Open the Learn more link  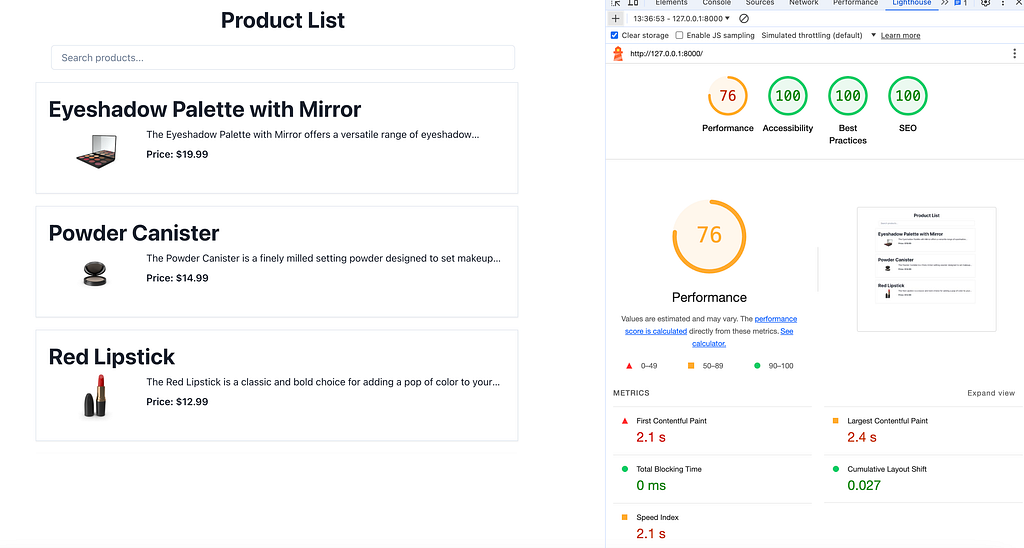(900, 35)
